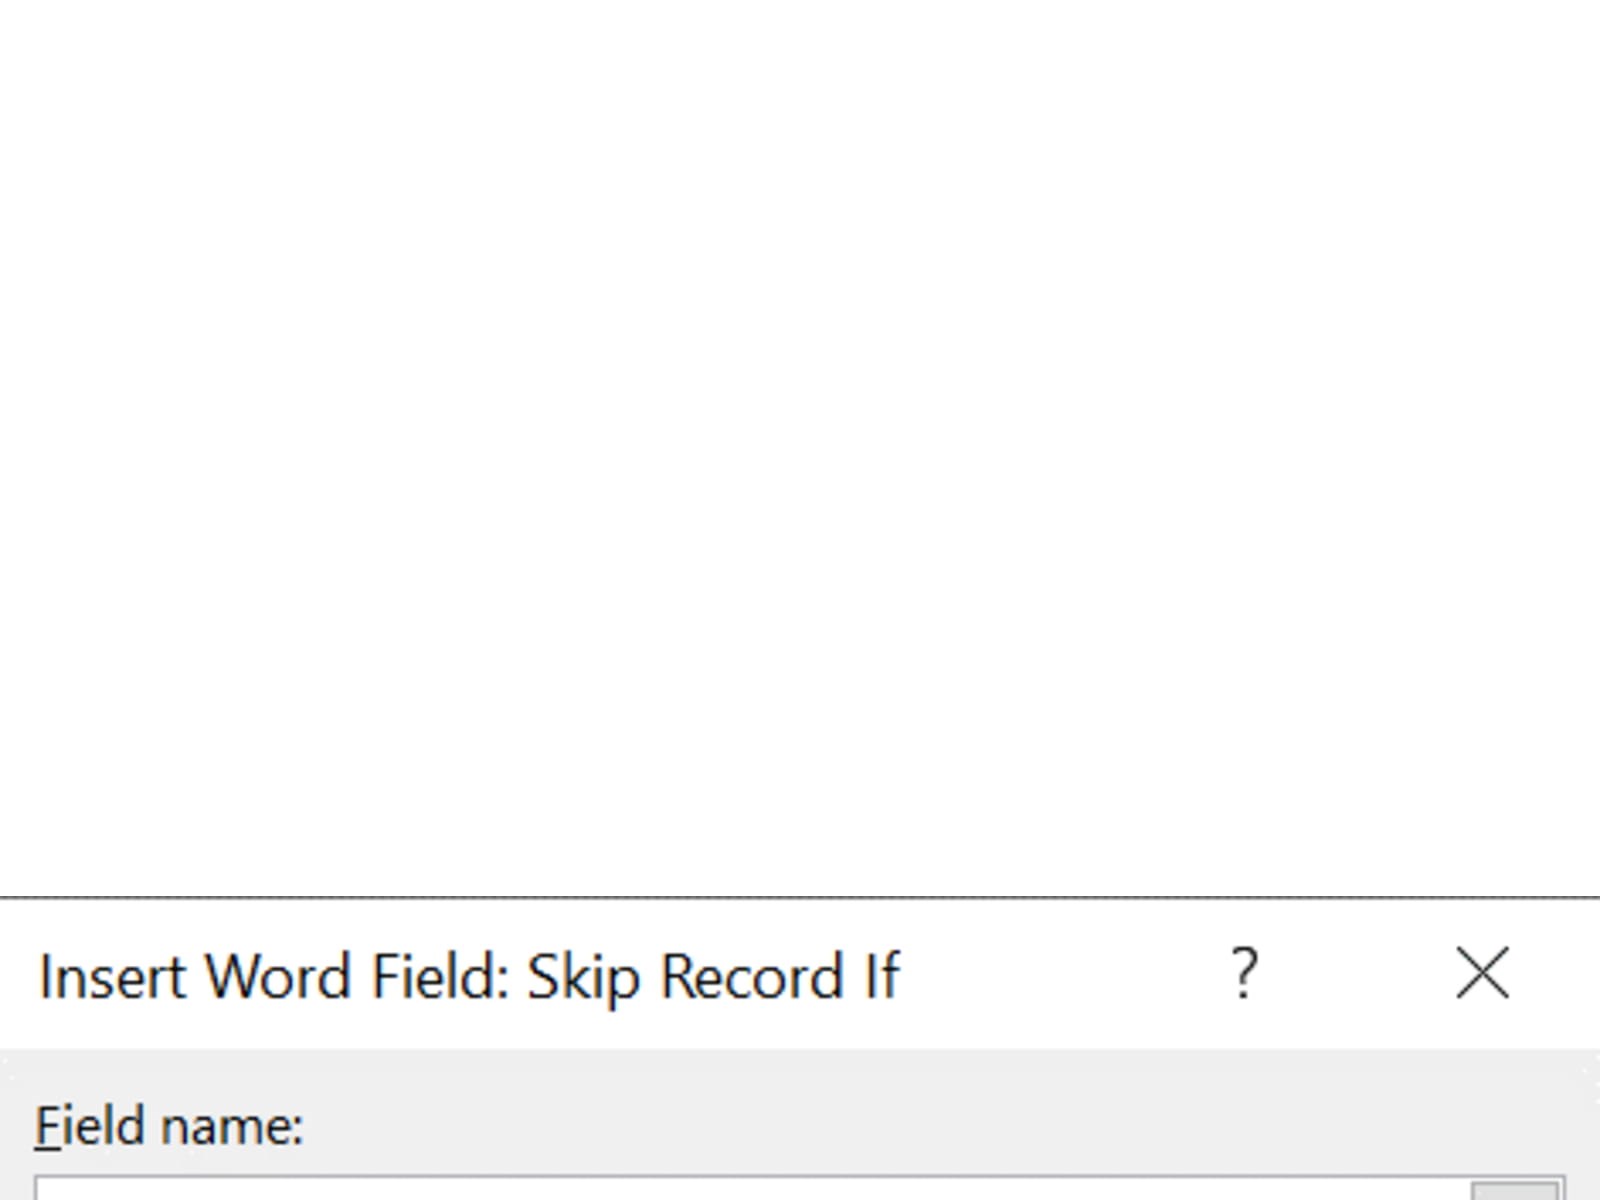1600x1200 pixels.
Task: Click the Insert Word Field title bar
Action: (x=1050, y=975)
